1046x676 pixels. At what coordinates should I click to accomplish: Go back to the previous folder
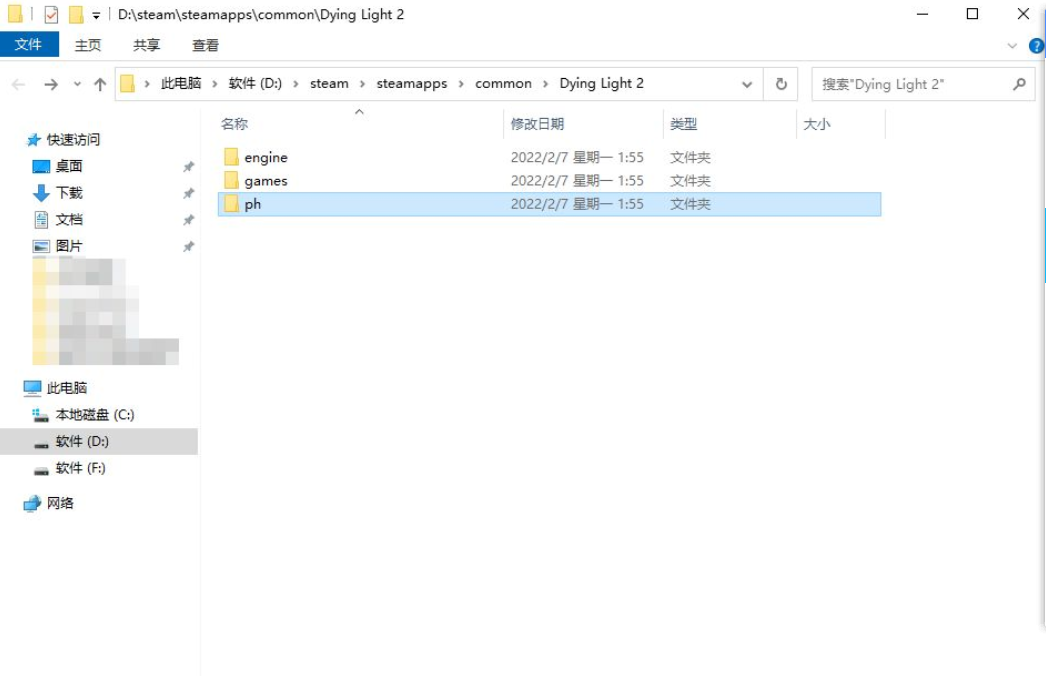point(19,84)
